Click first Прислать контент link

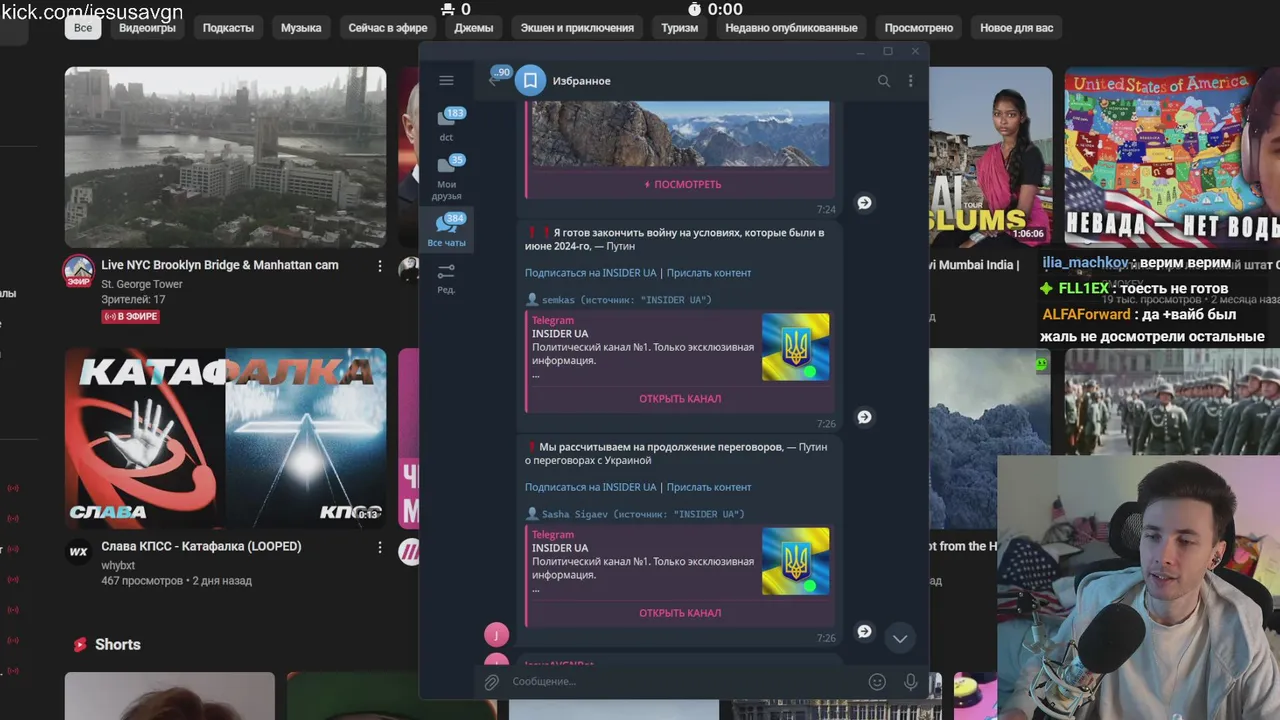[x=709, y=273]
